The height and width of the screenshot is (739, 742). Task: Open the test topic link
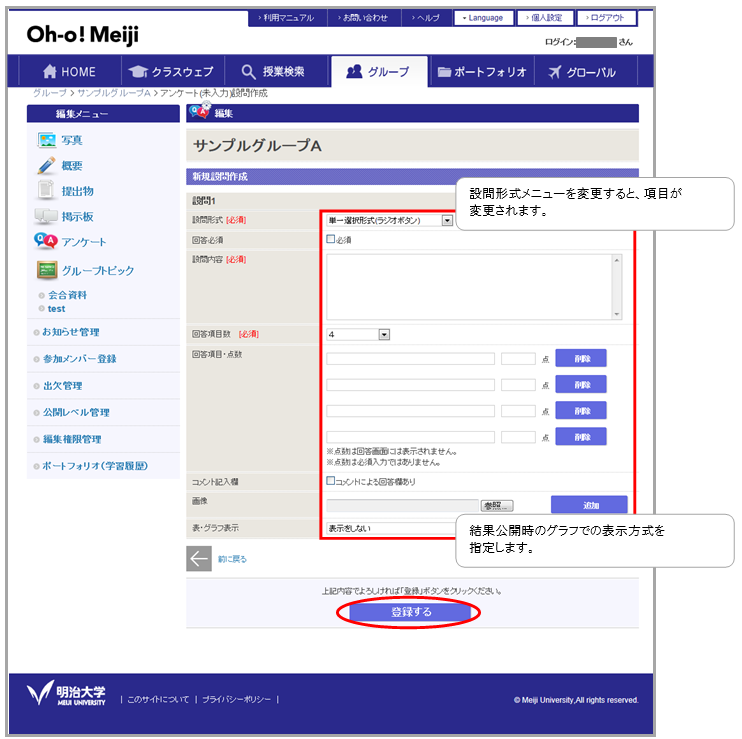pyautogui.click(x=56, y=308)
